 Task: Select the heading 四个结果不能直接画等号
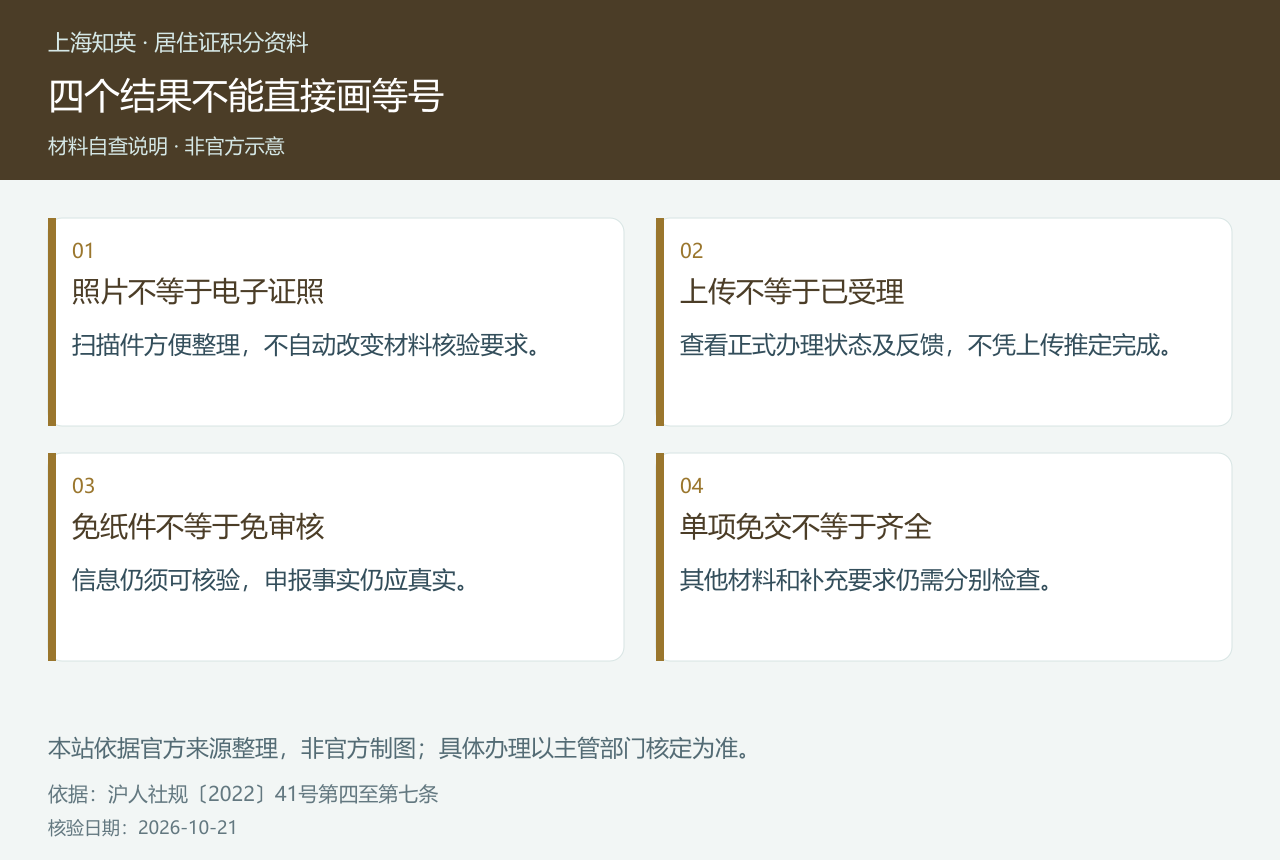(x=246, y=96)
